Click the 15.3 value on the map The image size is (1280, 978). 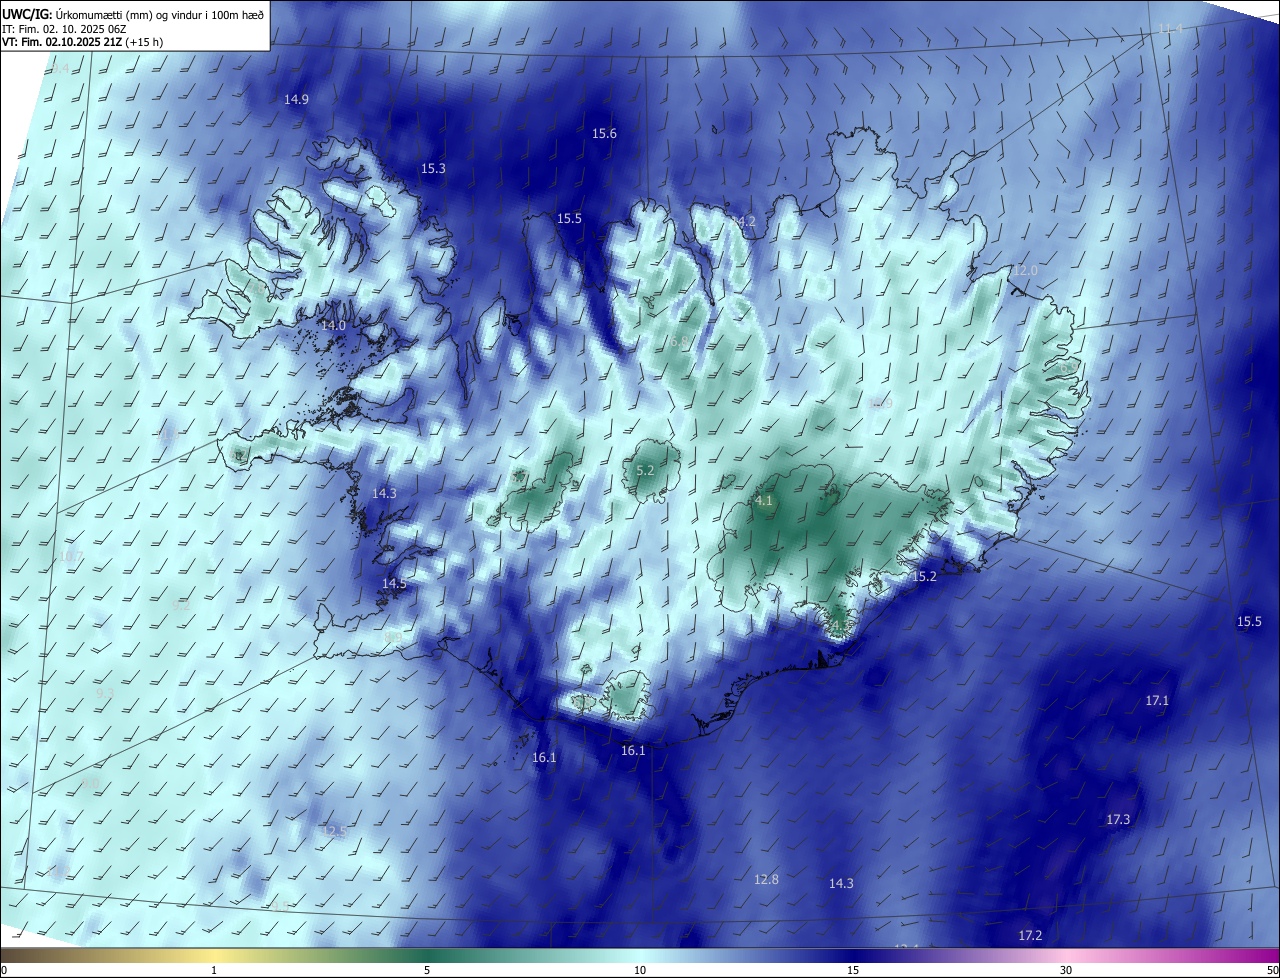[x=433, y=168]
